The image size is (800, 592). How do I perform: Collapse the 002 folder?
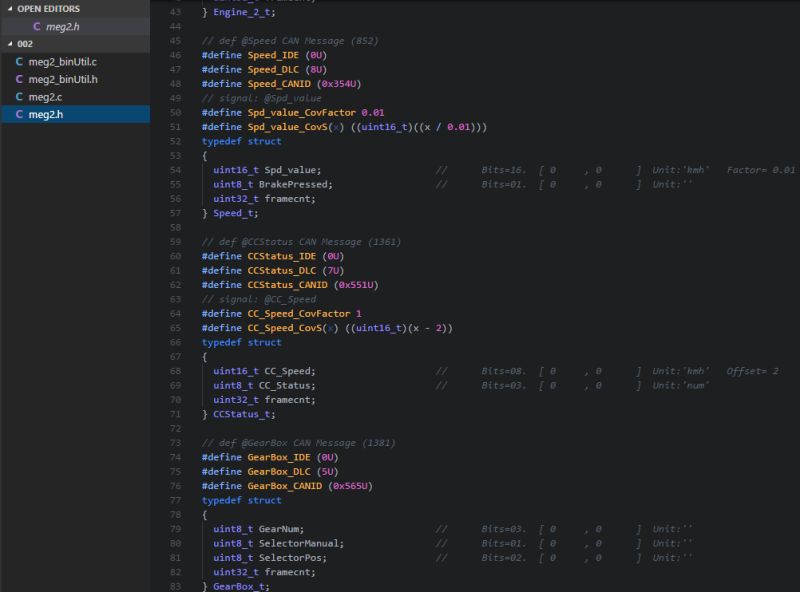[x=8, y=44]
